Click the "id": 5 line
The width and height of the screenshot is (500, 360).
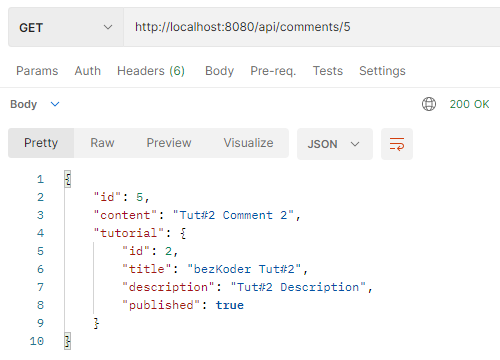[121, 197]
